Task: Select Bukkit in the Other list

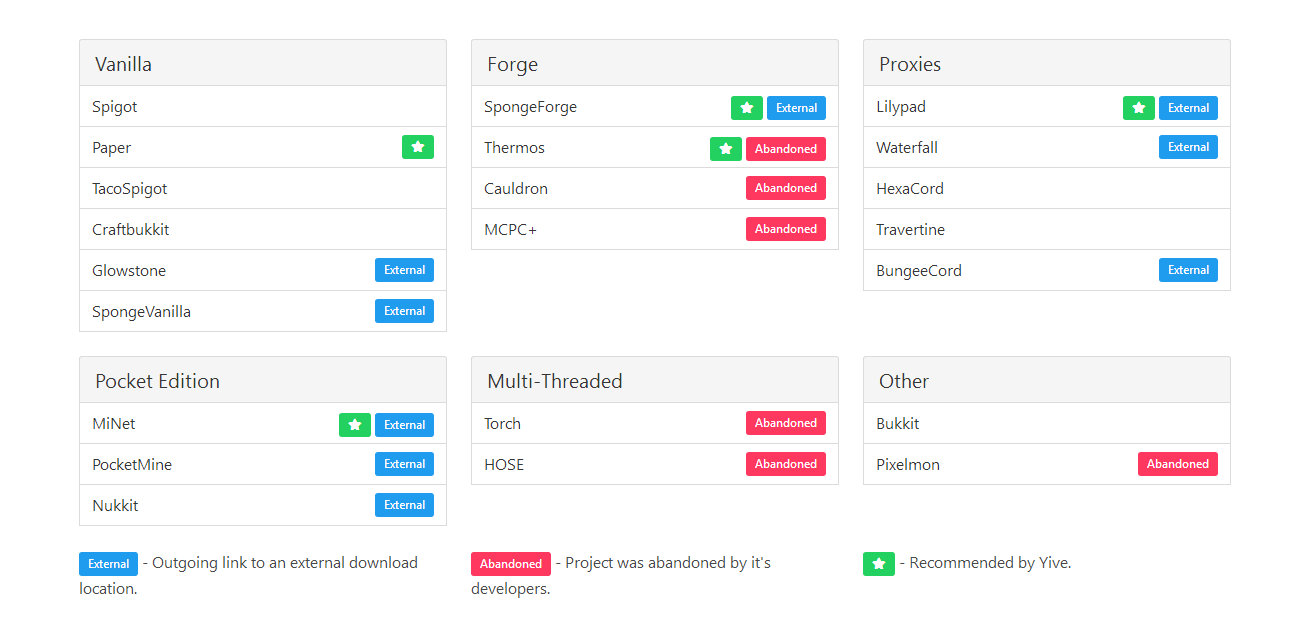Action: 898,424
